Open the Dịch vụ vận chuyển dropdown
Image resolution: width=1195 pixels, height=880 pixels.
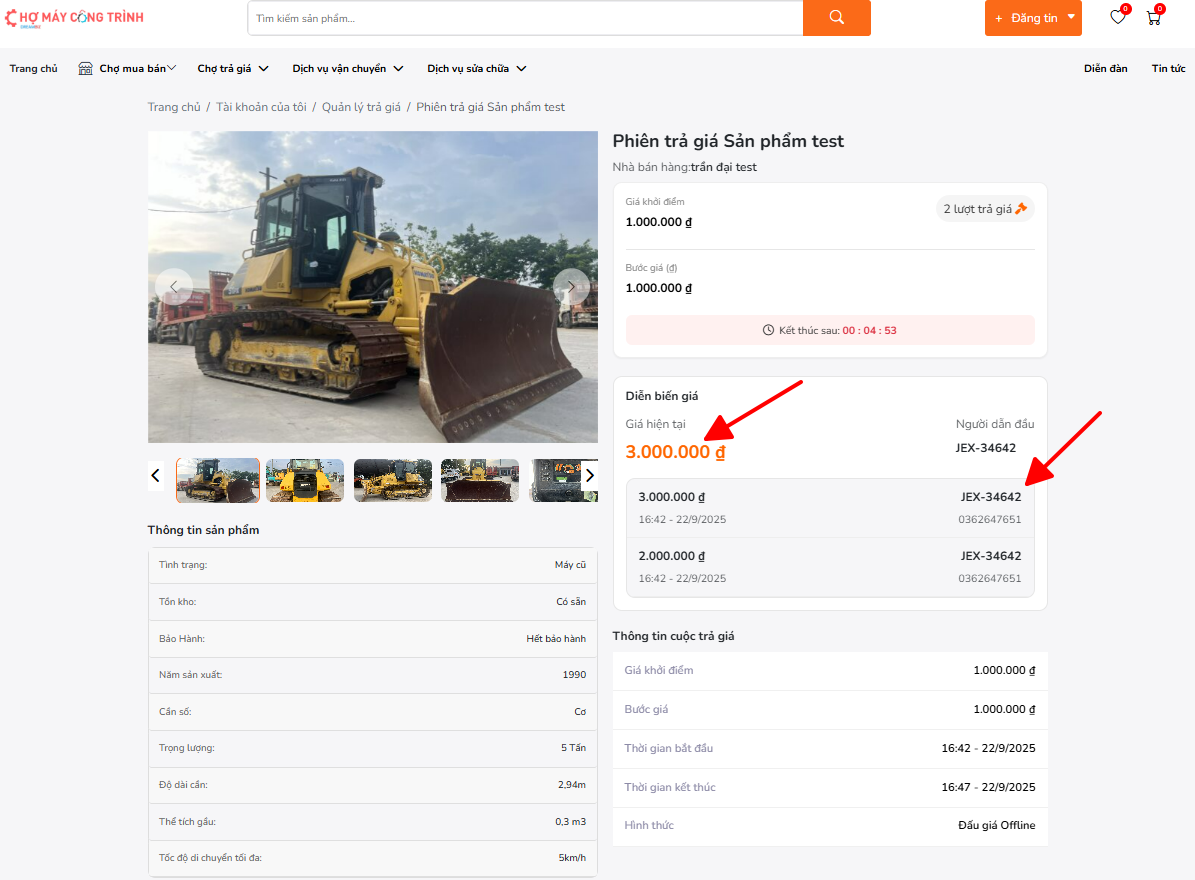tap(347, 69)
